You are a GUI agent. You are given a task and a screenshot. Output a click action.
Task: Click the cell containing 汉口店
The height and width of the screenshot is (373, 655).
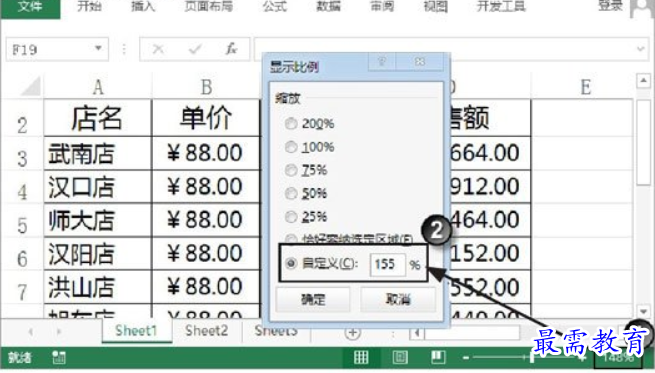98,187
